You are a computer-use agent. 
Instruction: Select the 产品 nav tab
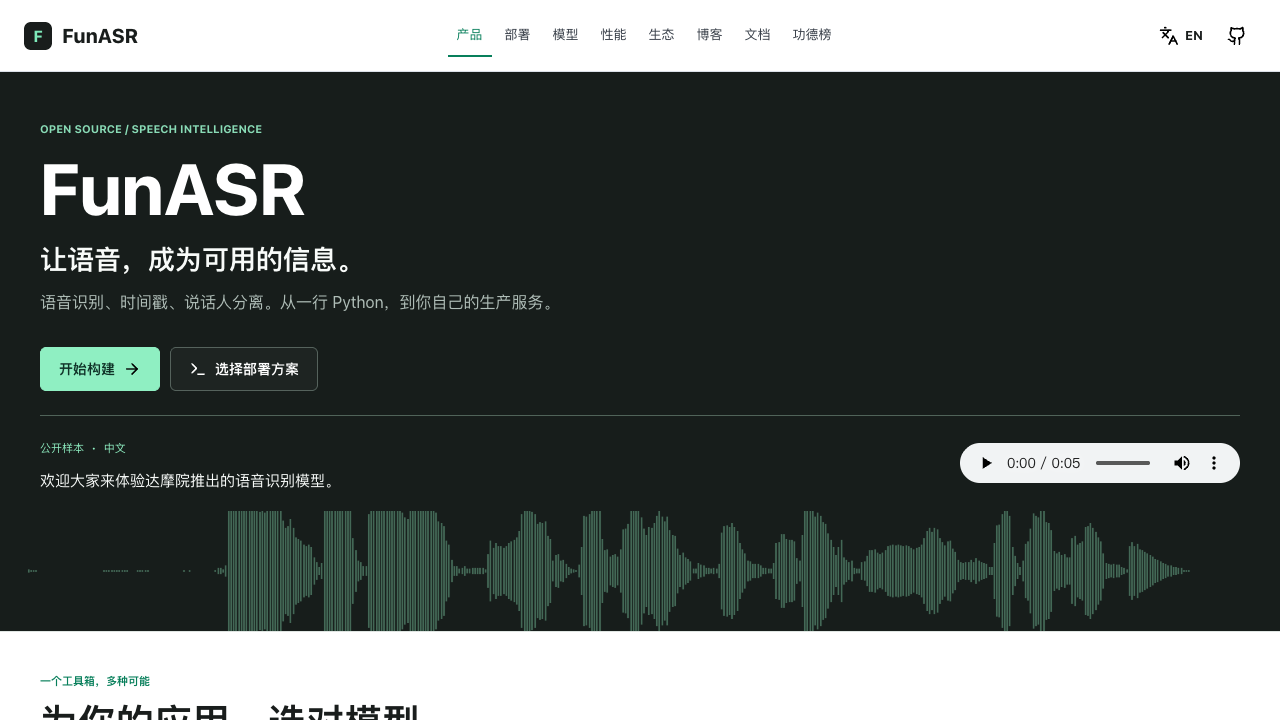470,35
